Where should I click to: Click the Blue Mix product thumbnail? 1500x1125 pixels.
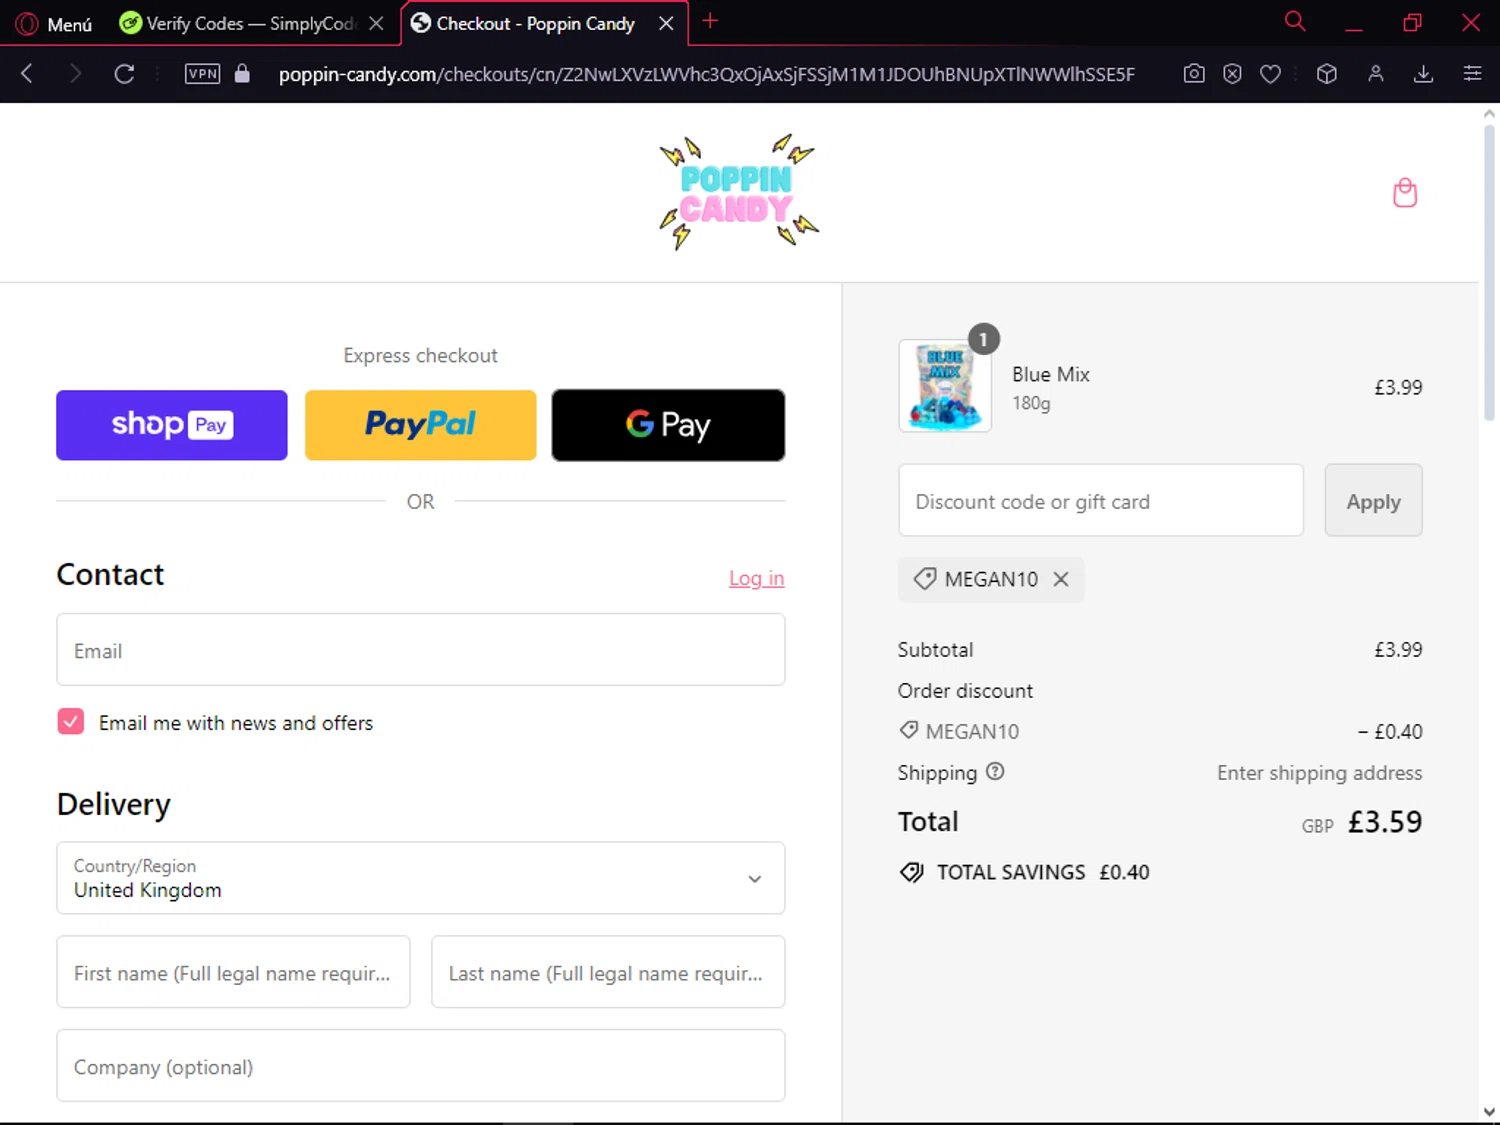coord(945,386)
